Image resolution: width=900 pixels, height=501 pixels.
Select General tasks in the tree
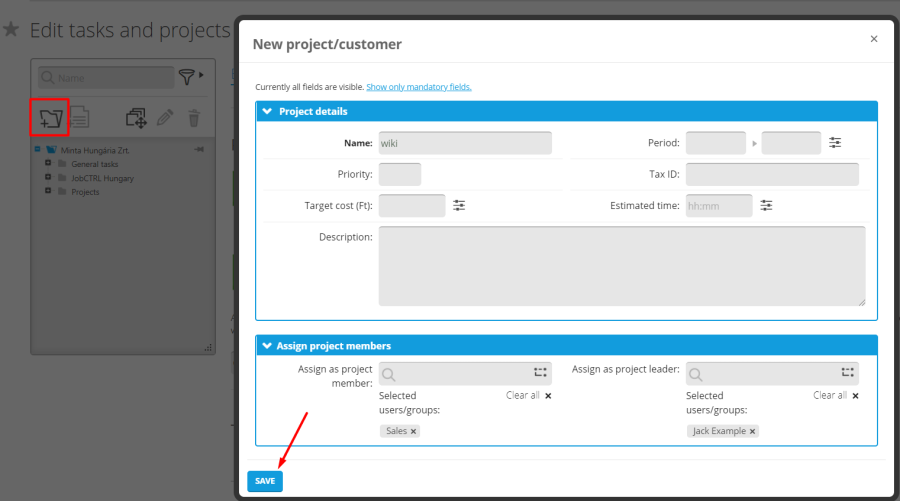pyautogui.click(x=95, y=164)
